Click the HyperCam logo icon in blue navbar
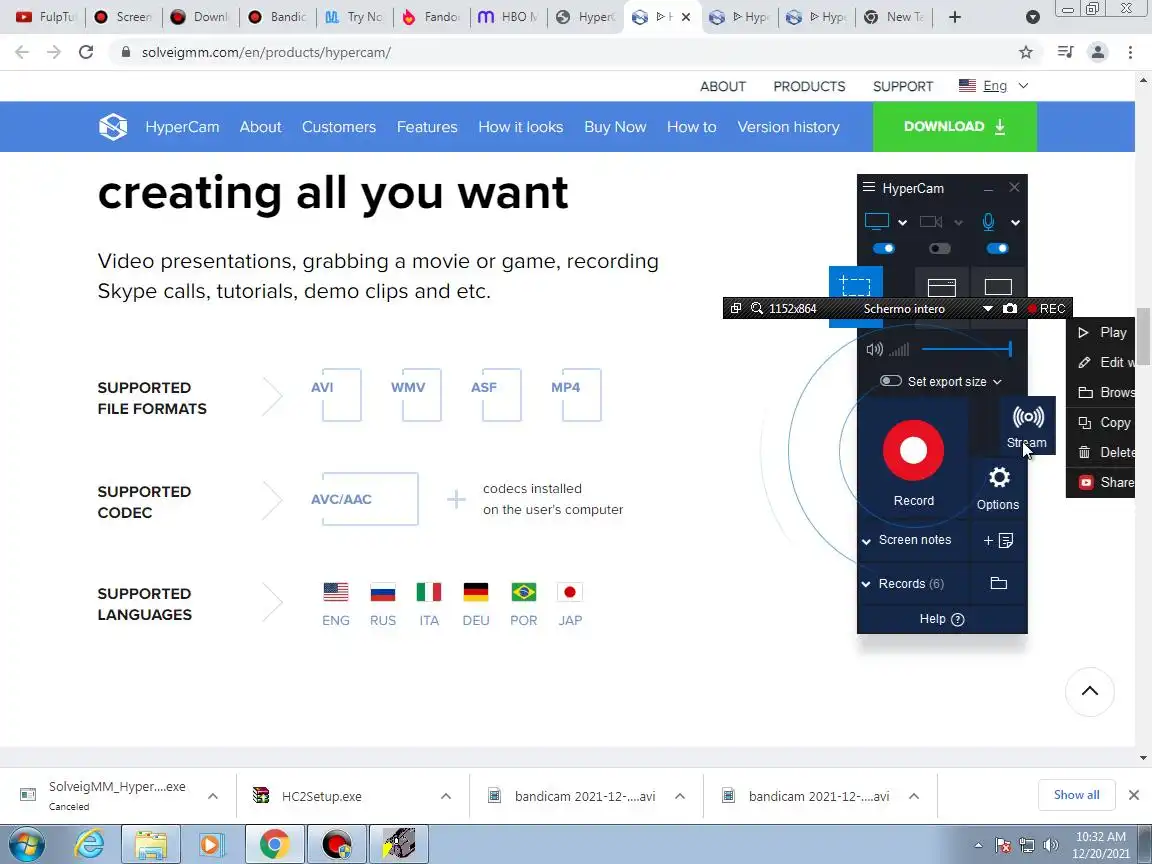This screenshot has height=864, width=1152. click(x=113, y=126)
